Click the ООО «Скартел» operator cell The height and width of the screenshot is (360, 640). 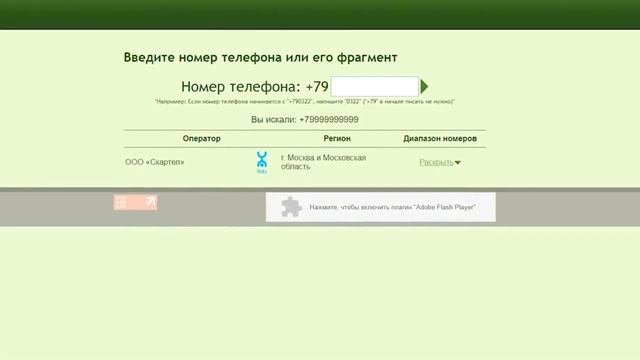pos(155,162)
